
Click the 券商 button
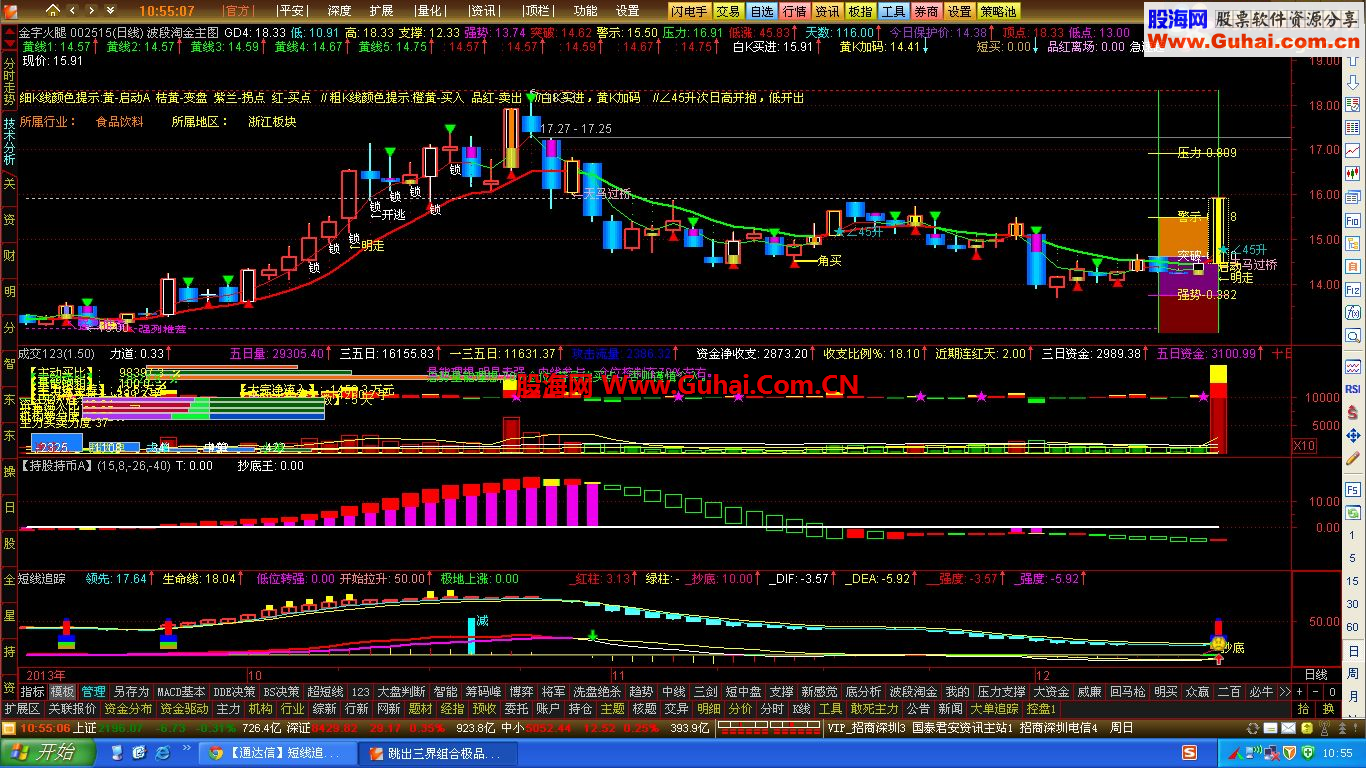pos(927,11)
